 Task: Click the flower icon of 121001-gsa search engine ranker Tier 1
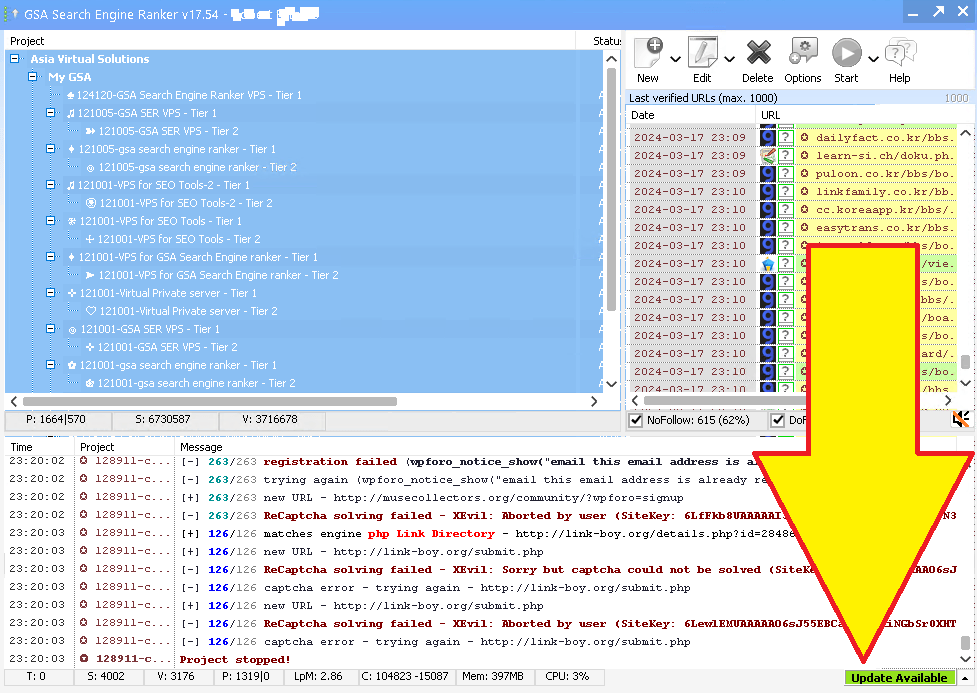point(72,365)
